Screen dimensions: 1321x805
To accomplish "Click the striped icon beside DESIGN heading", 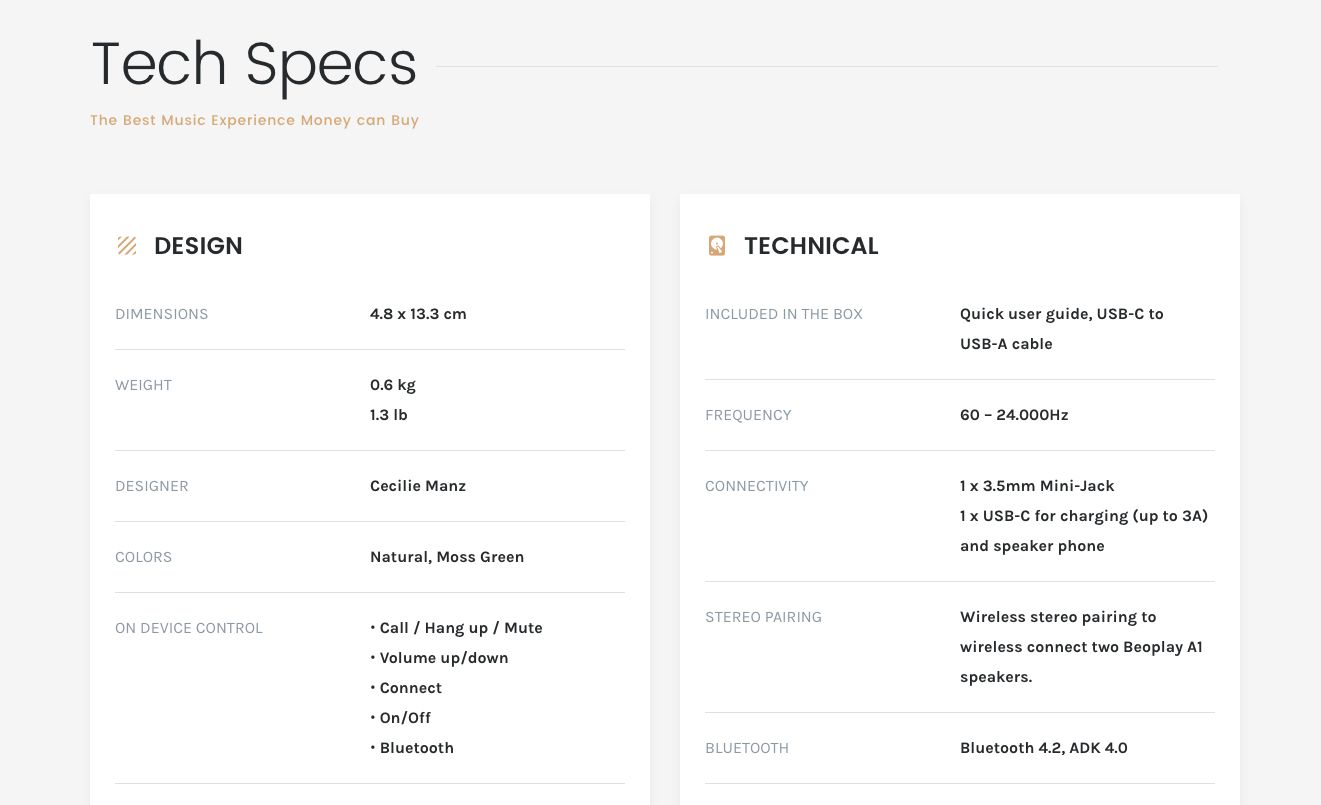I will [x=127, y=246].
